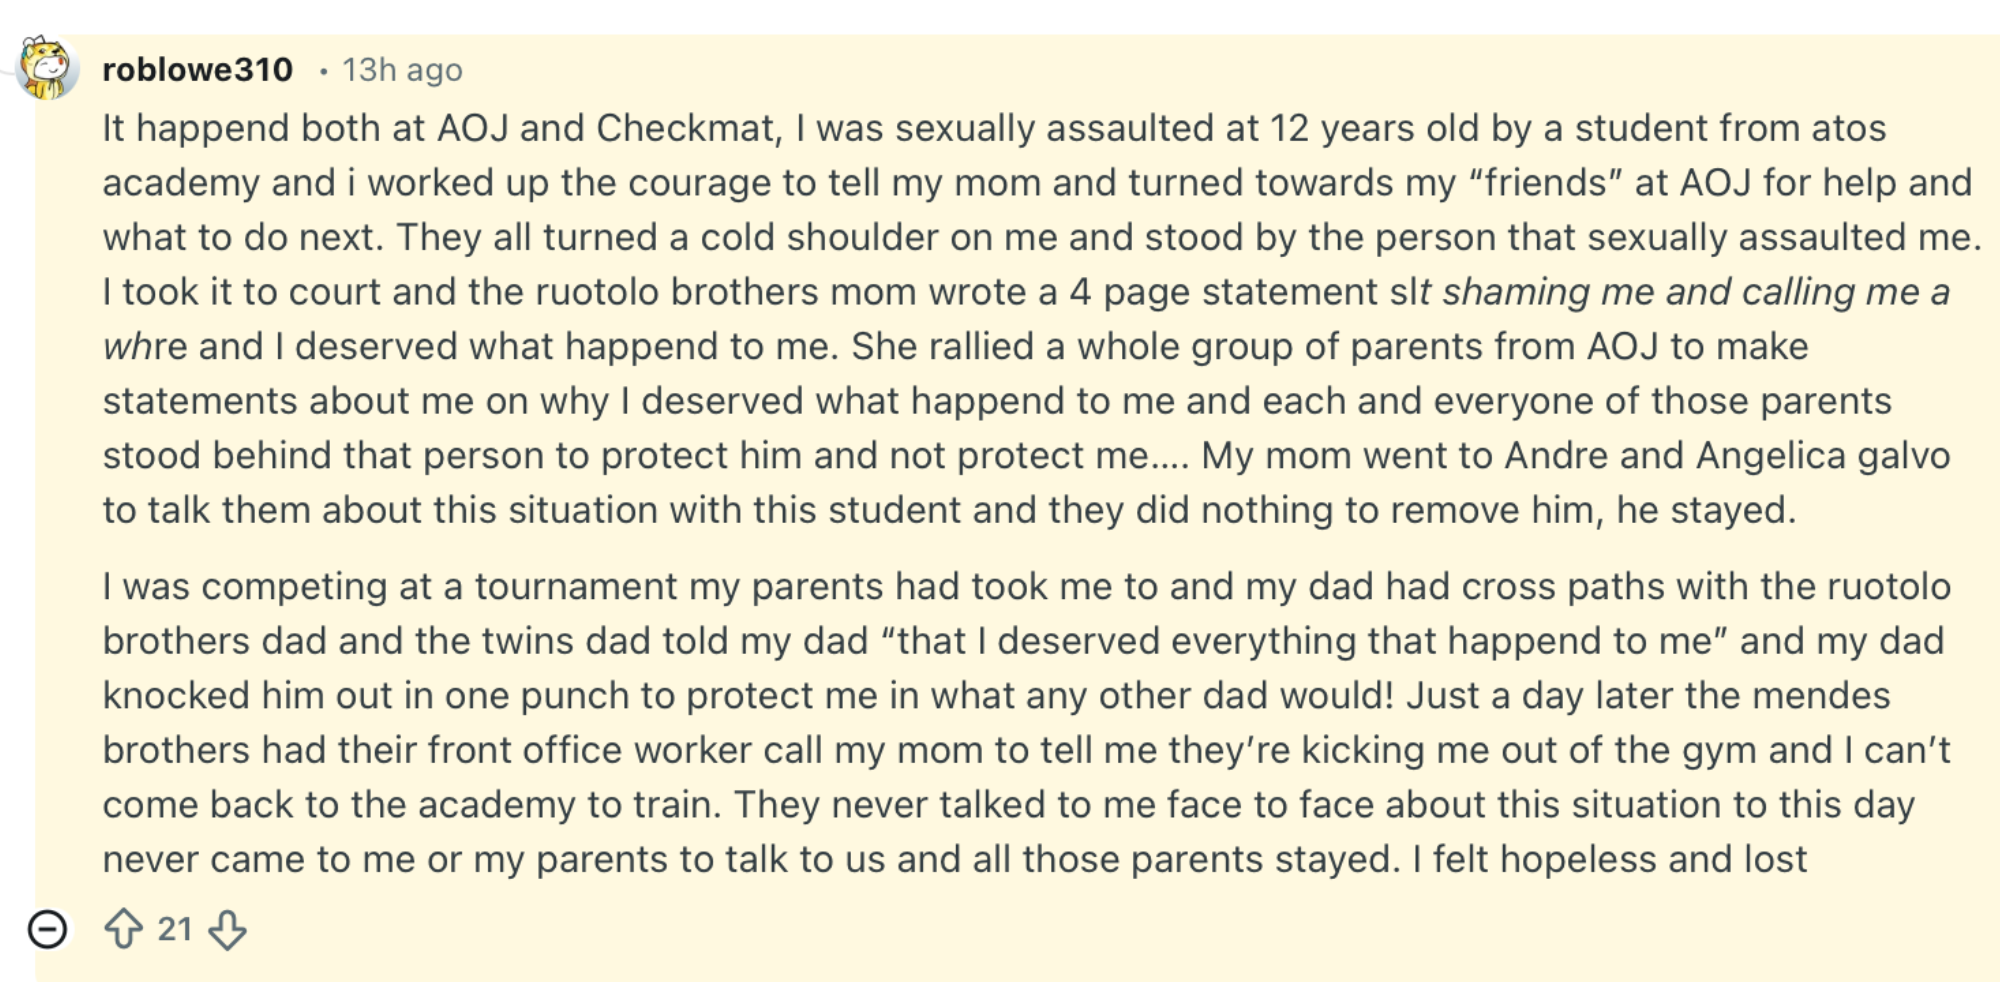2000x1000 pixels.
Task: Open roblowe310's user profile
Action: coord(196,68)
